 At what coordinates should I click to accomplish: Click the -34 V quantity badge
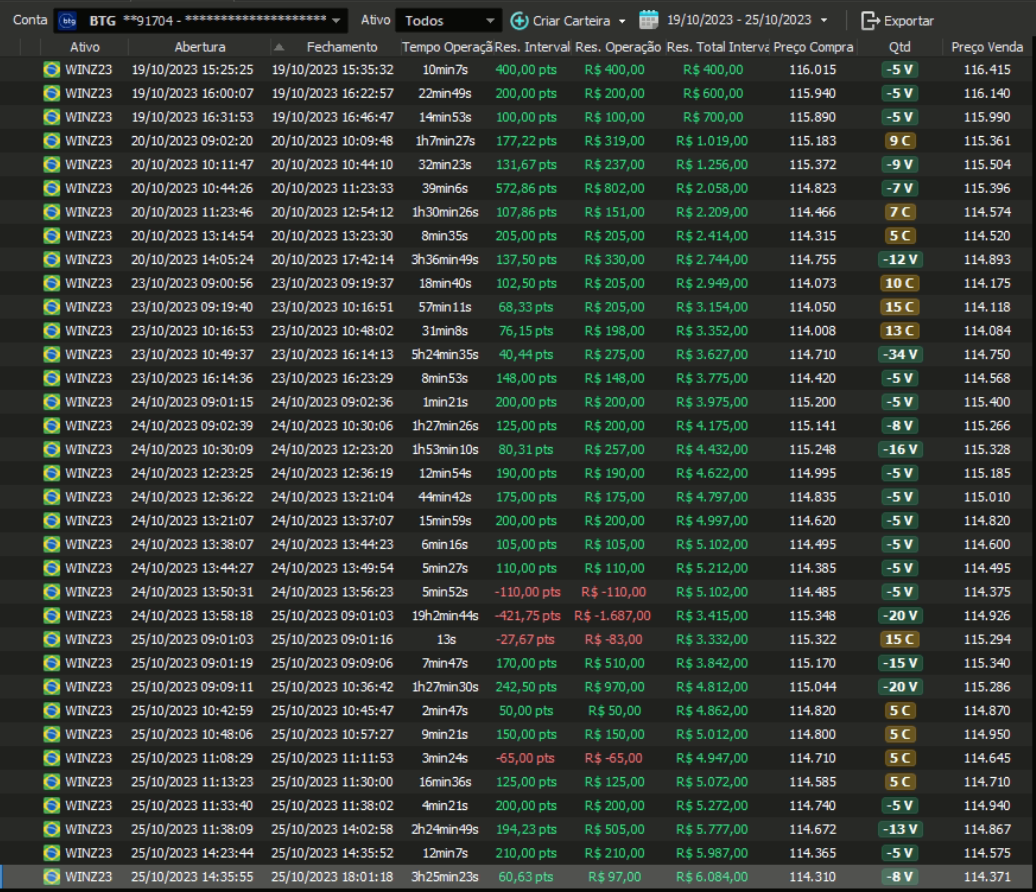click(899, 355)
